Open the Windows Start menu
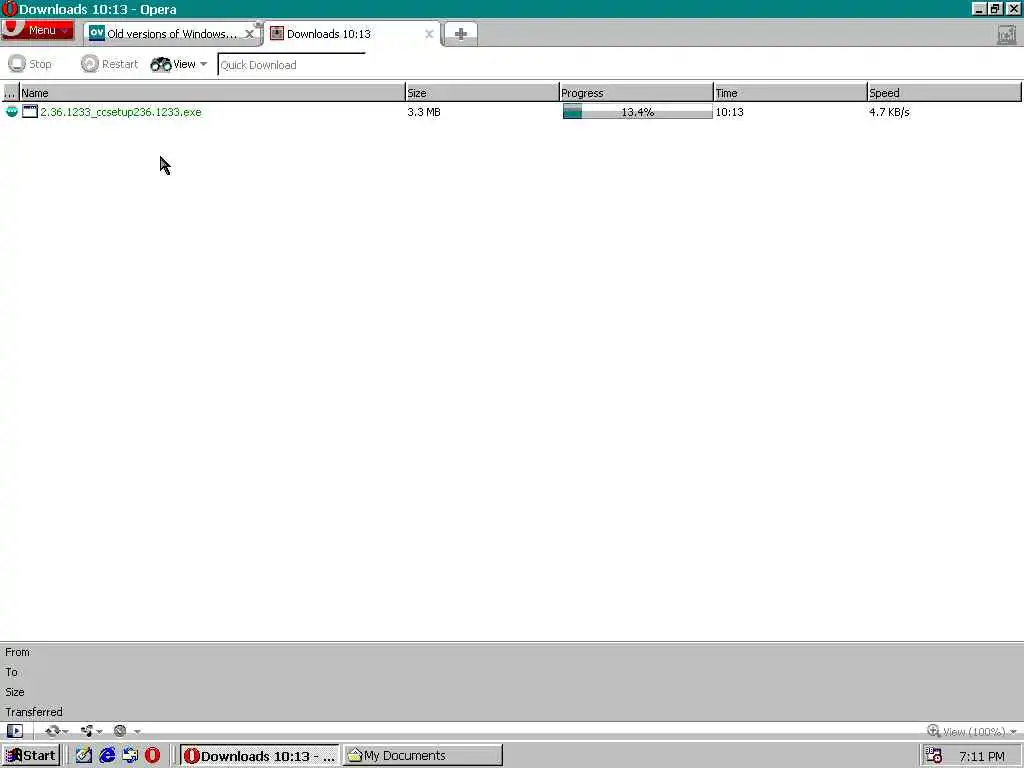 31,756
